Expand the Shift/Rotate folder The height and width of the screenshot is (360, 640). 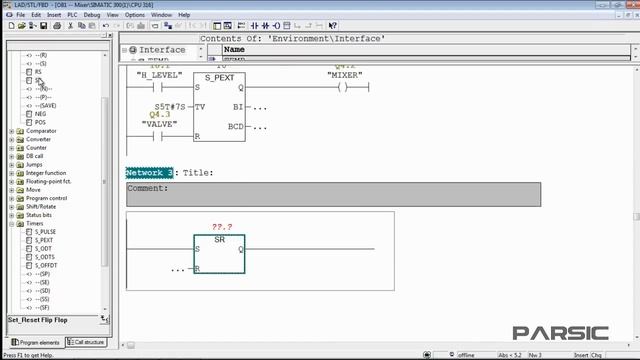pyautogui.click(x=11, y=207)
